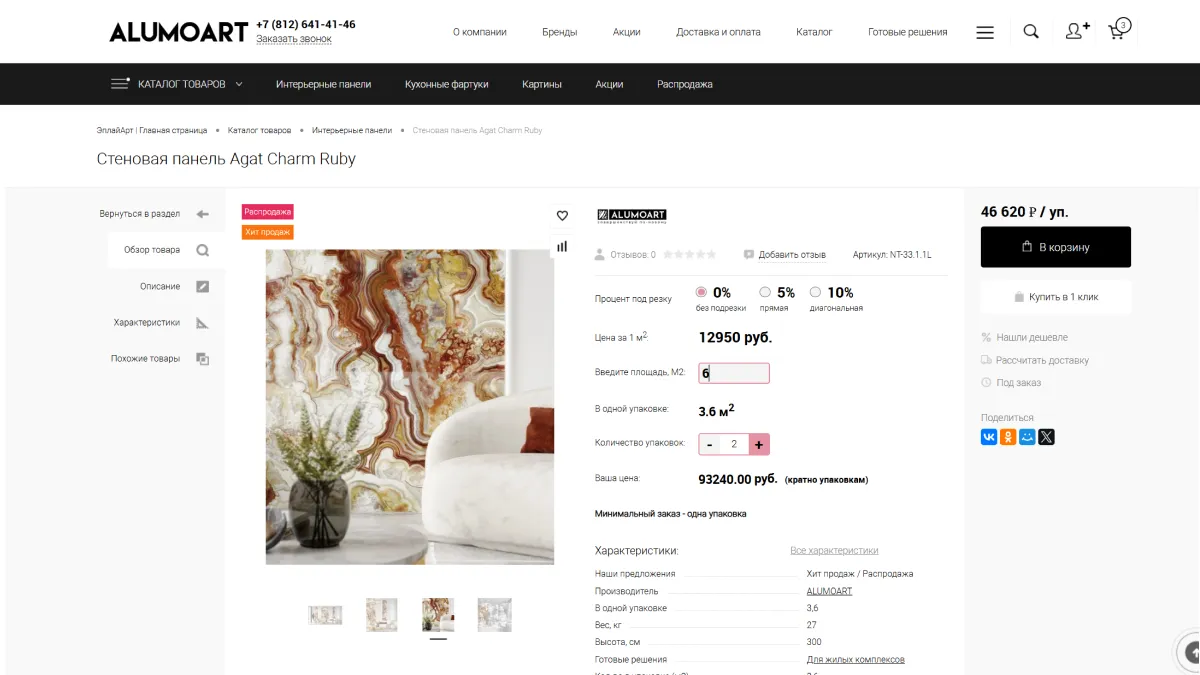Open the hamburger menu icon in header
This screenshot has width=1200, height=675.
[x=985, y=32]
